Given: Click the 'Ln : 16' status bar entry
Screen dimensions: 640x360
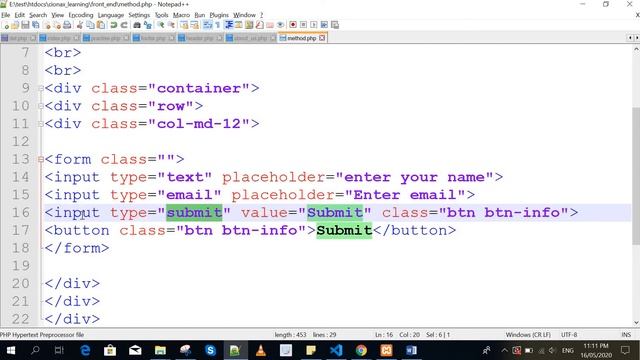Looking at the screenshot, I should pos(384,335).
